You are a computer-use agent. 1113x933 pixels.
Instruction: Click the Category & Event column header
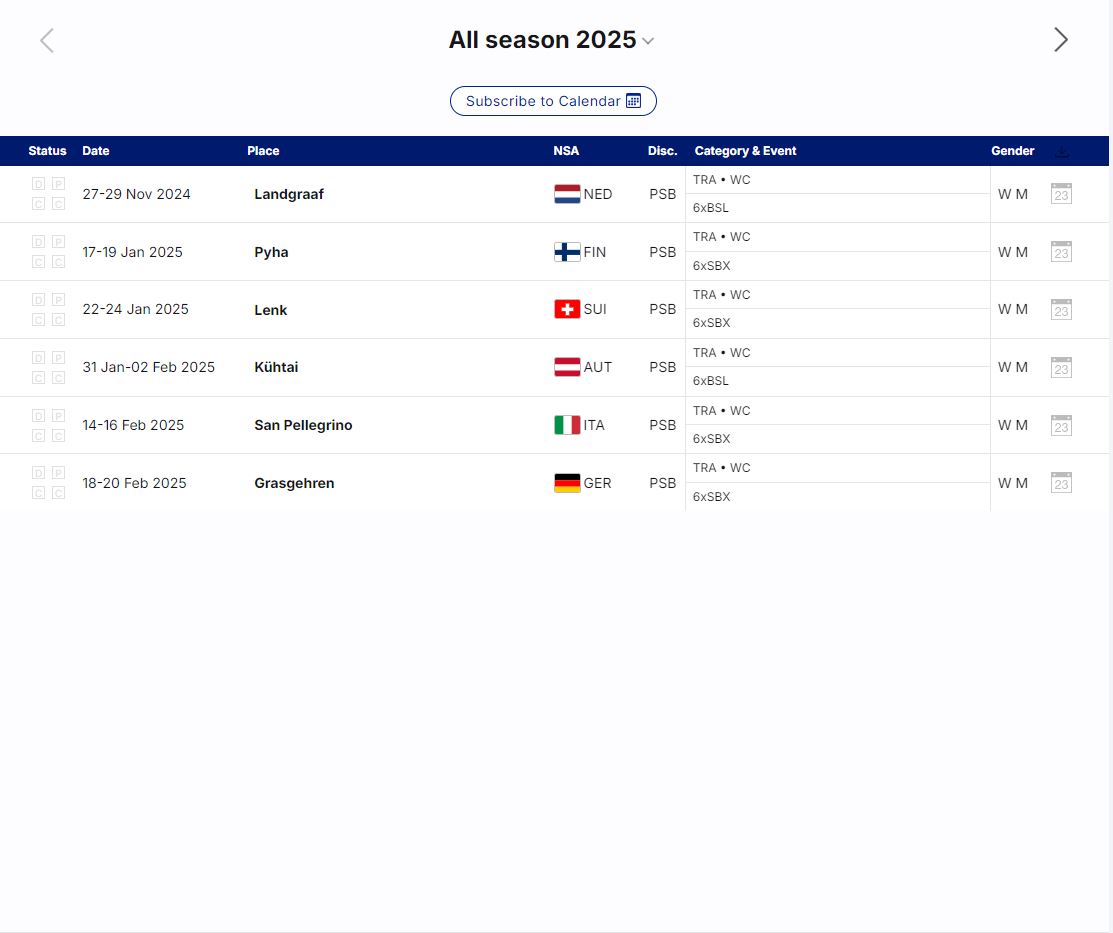coord(745,151)
